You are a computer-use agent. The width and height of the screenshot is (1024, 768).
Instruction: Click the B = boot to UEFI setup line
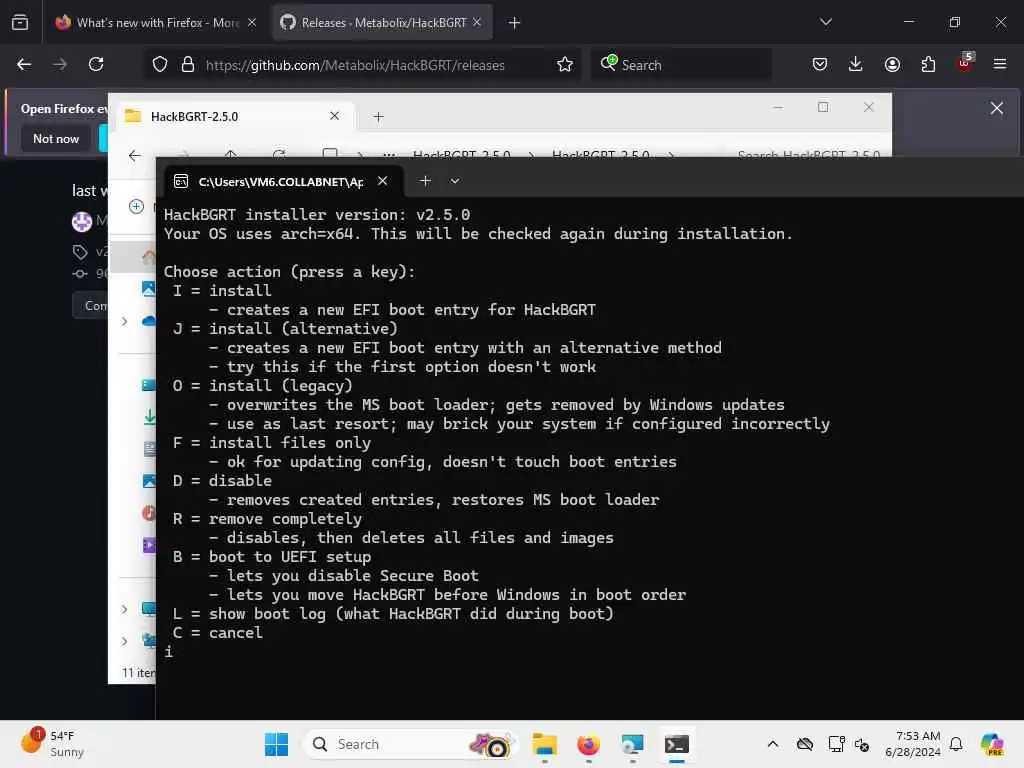click(272, 557)
